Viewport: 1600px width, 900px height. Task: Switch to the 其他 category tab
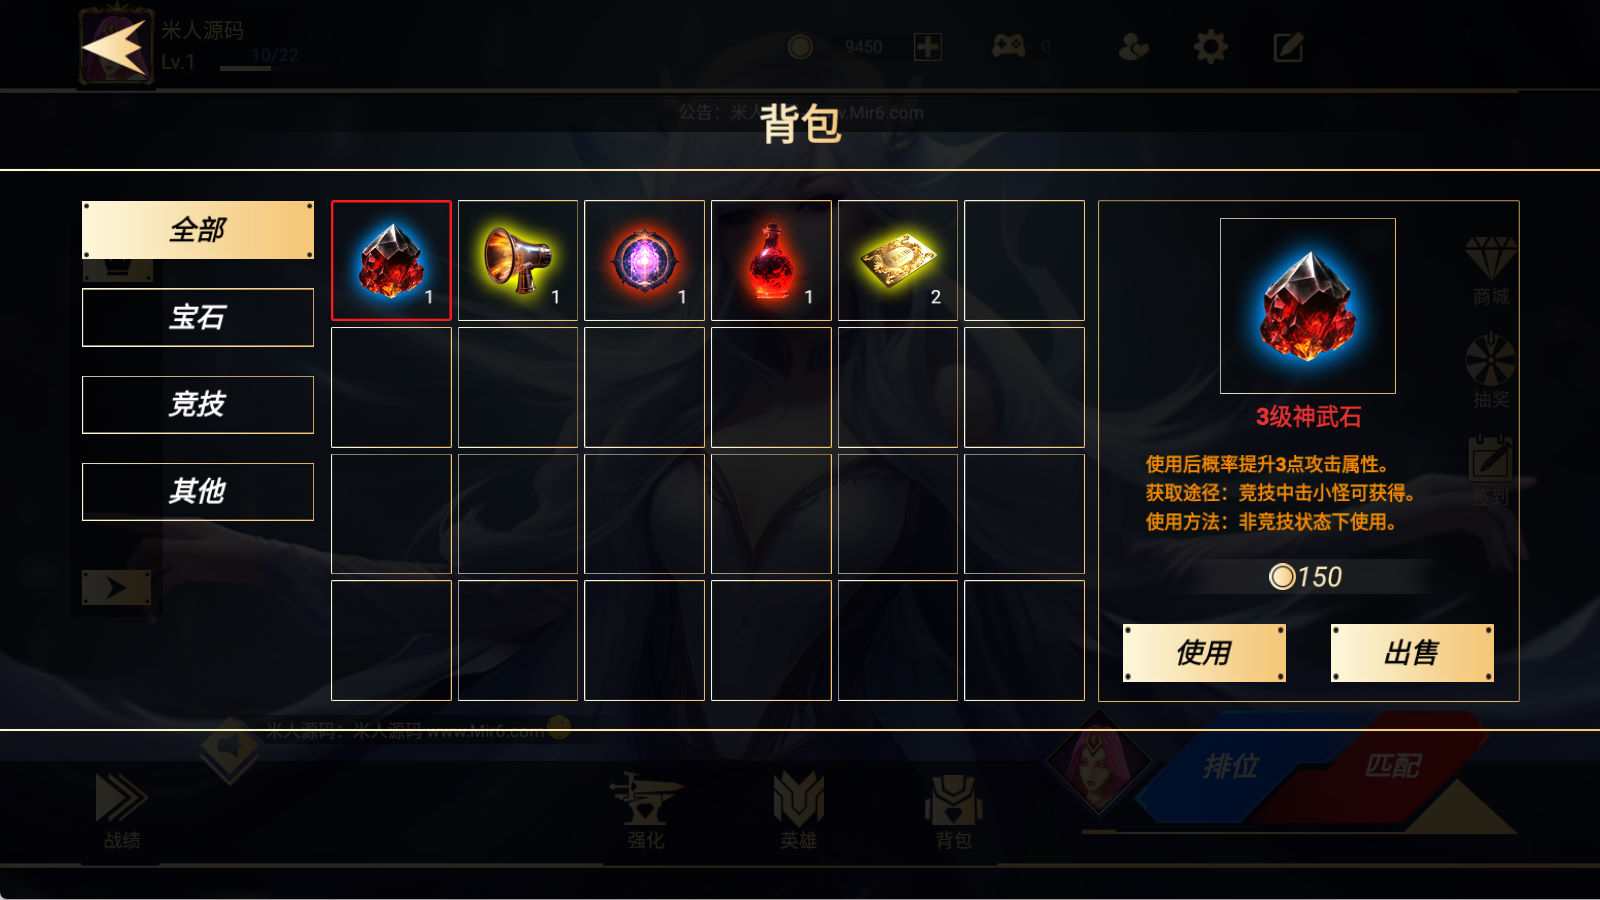click(x=198, y=491)
